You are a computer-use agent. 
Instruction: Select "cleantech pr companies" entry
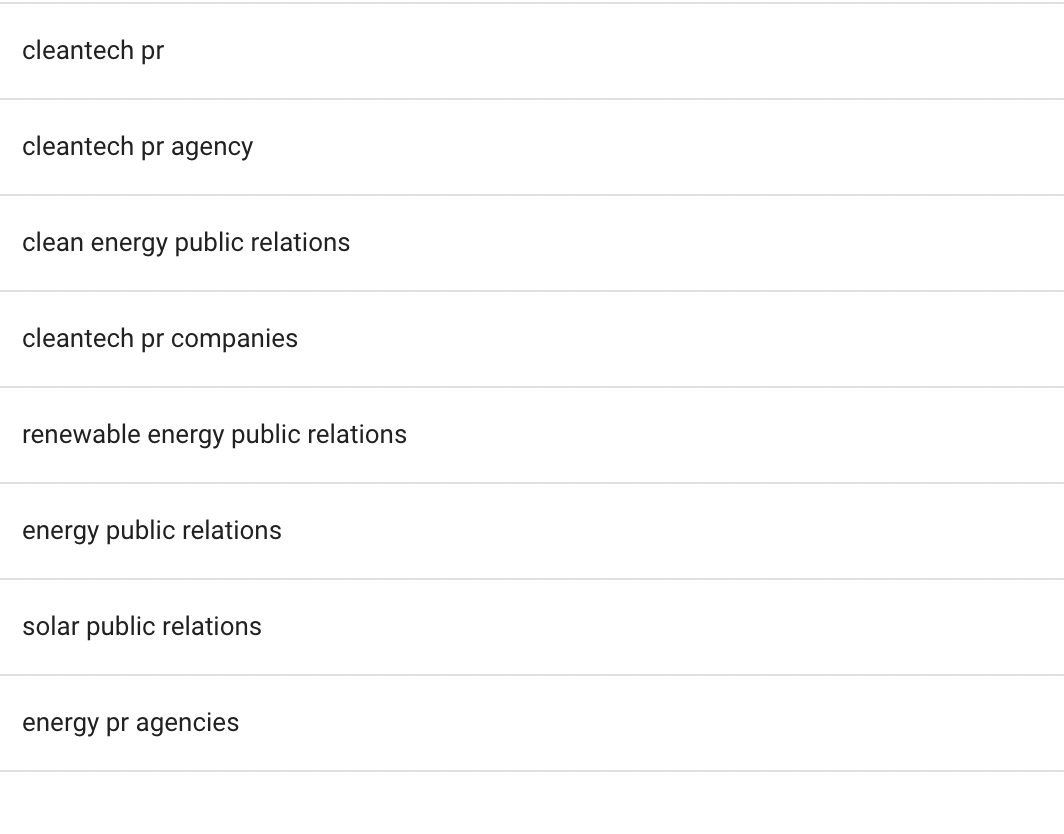click(160, 339)
